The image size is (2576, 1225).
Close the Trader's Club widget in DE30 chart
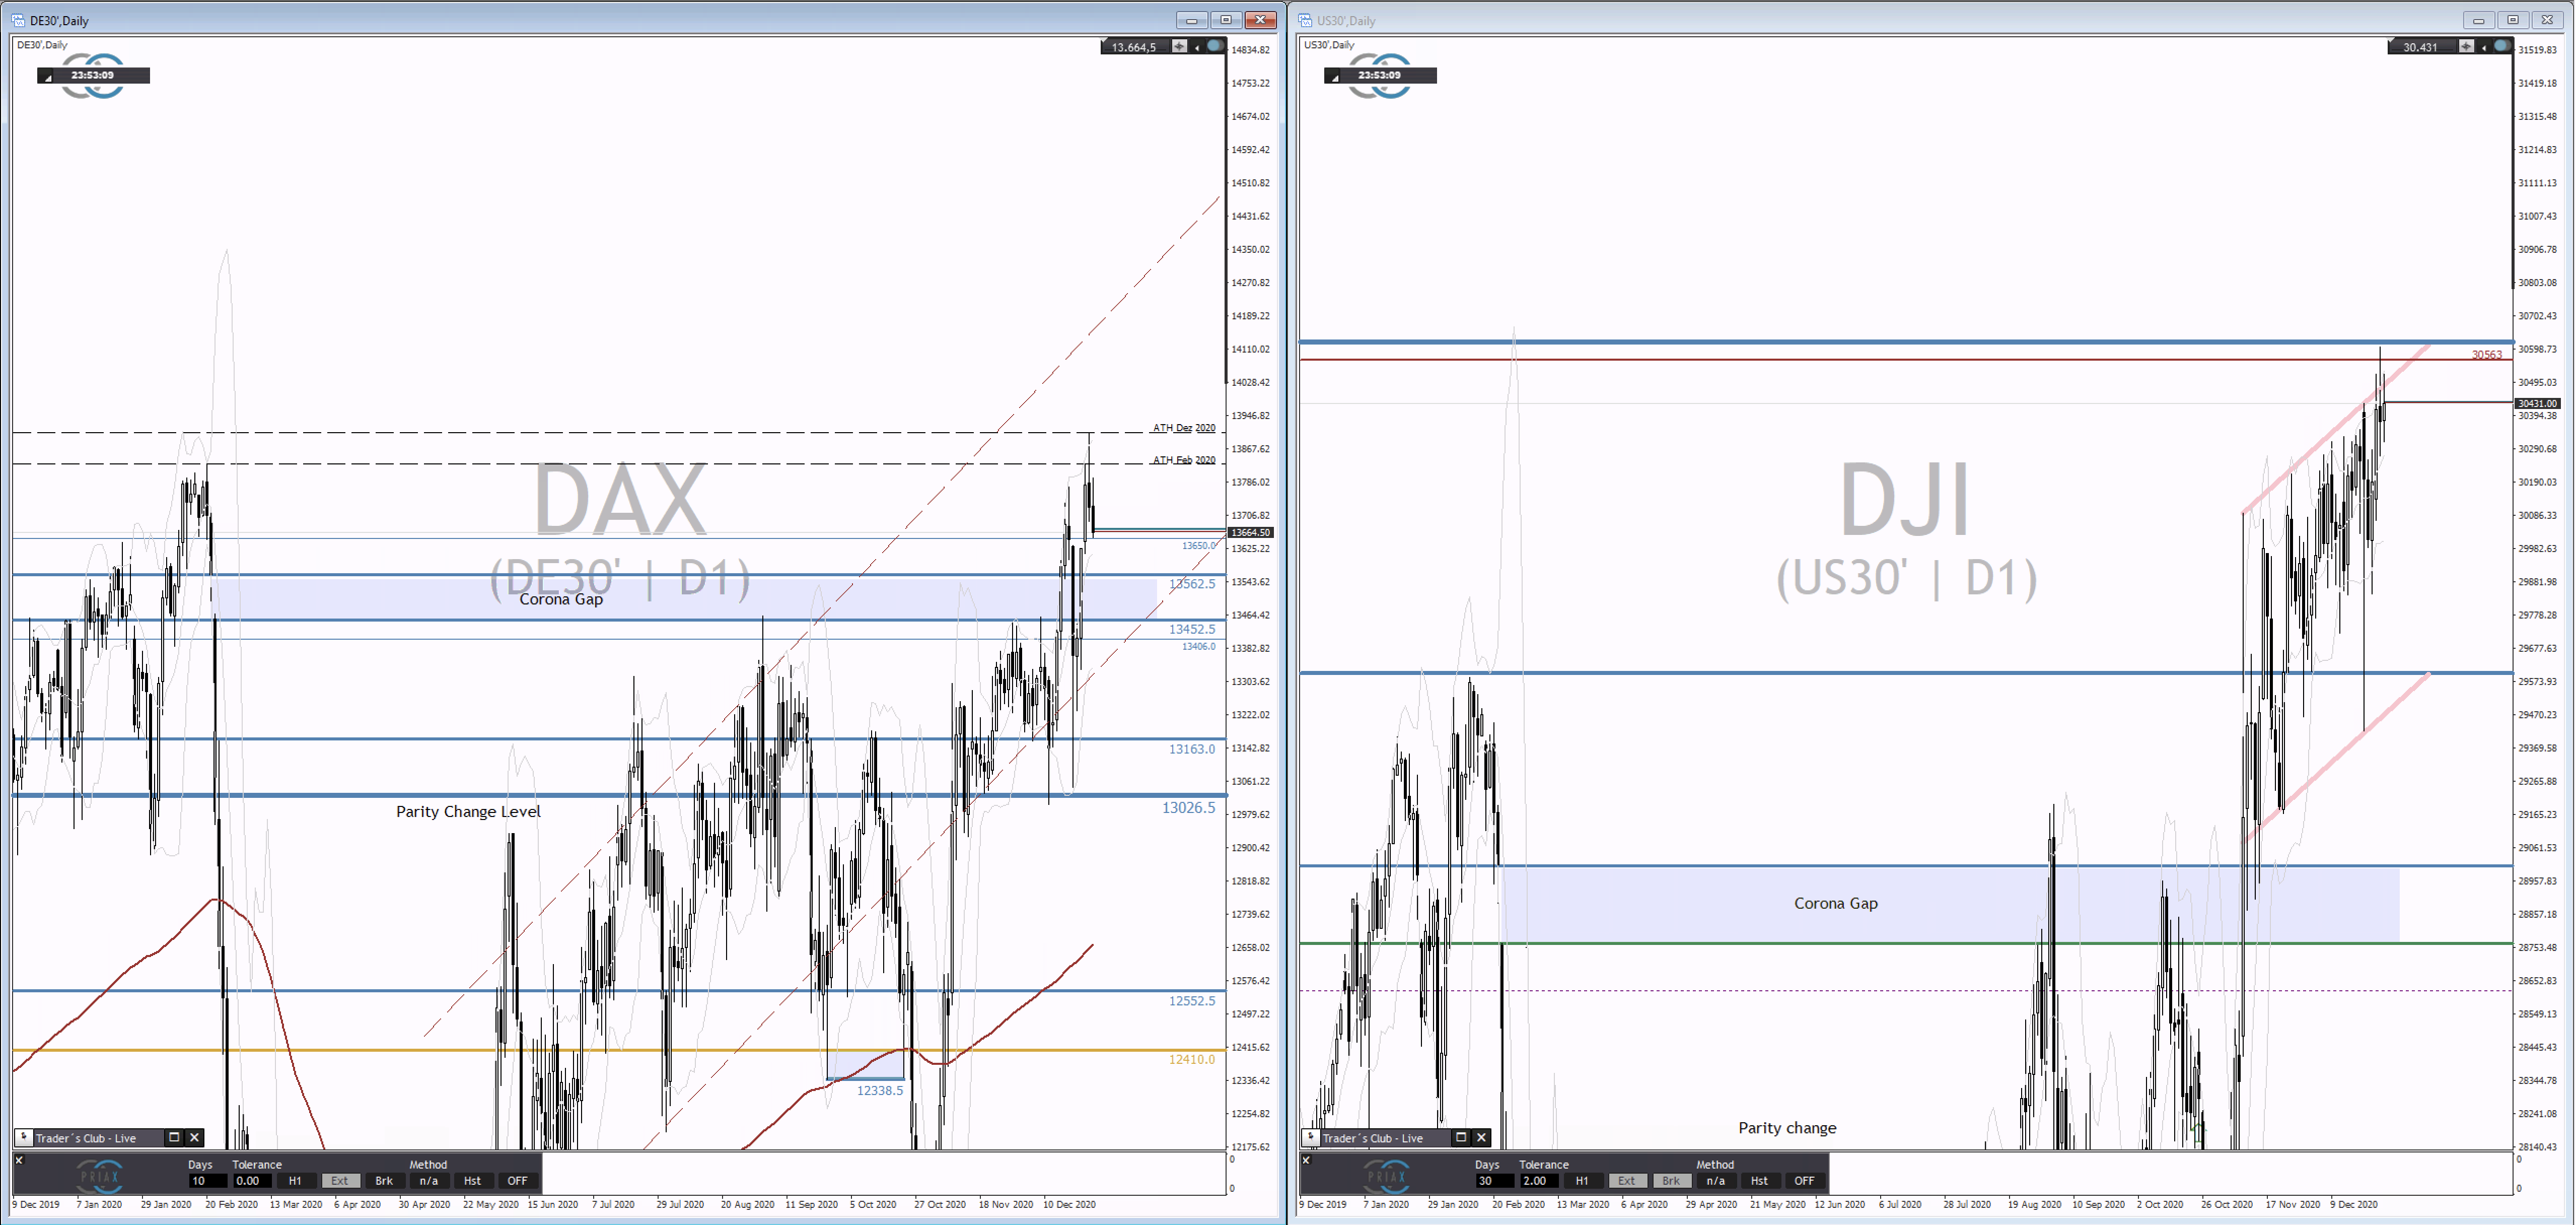click(x=195, y=1138)
